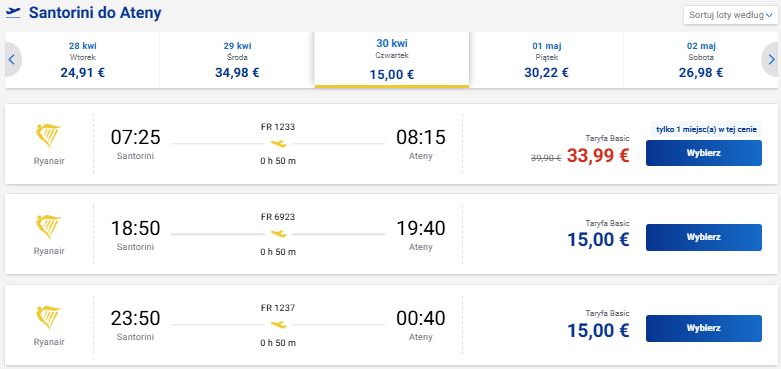The width and height of the screenshot is (781, 369).
Task: Select the 02 maj Sobota date tab
Action: click(701, 60)
